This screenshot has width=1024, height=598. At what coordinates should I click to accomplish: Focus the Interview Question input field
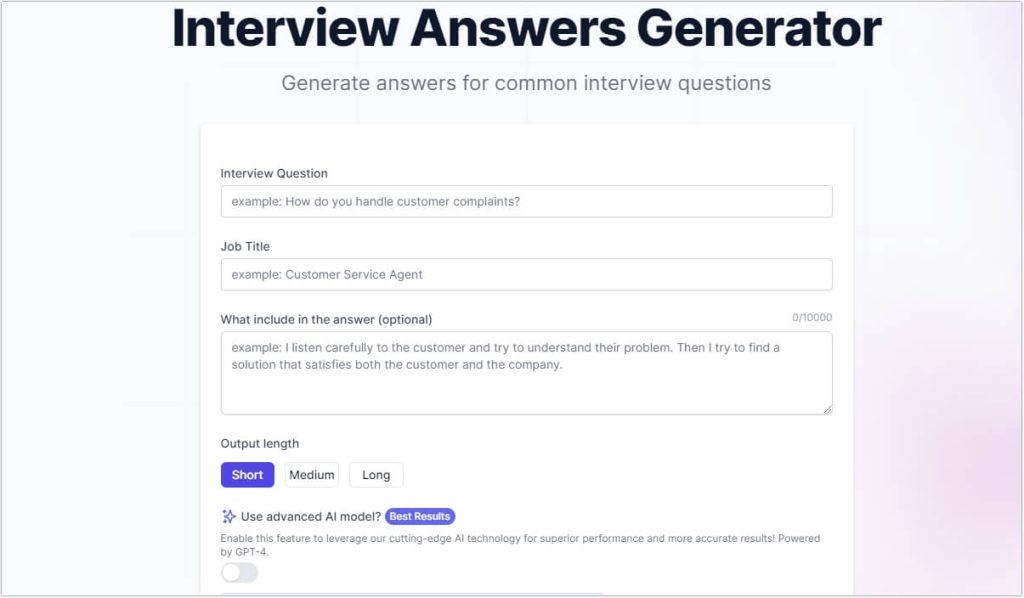pyautogui.click(x=526, y=201)
